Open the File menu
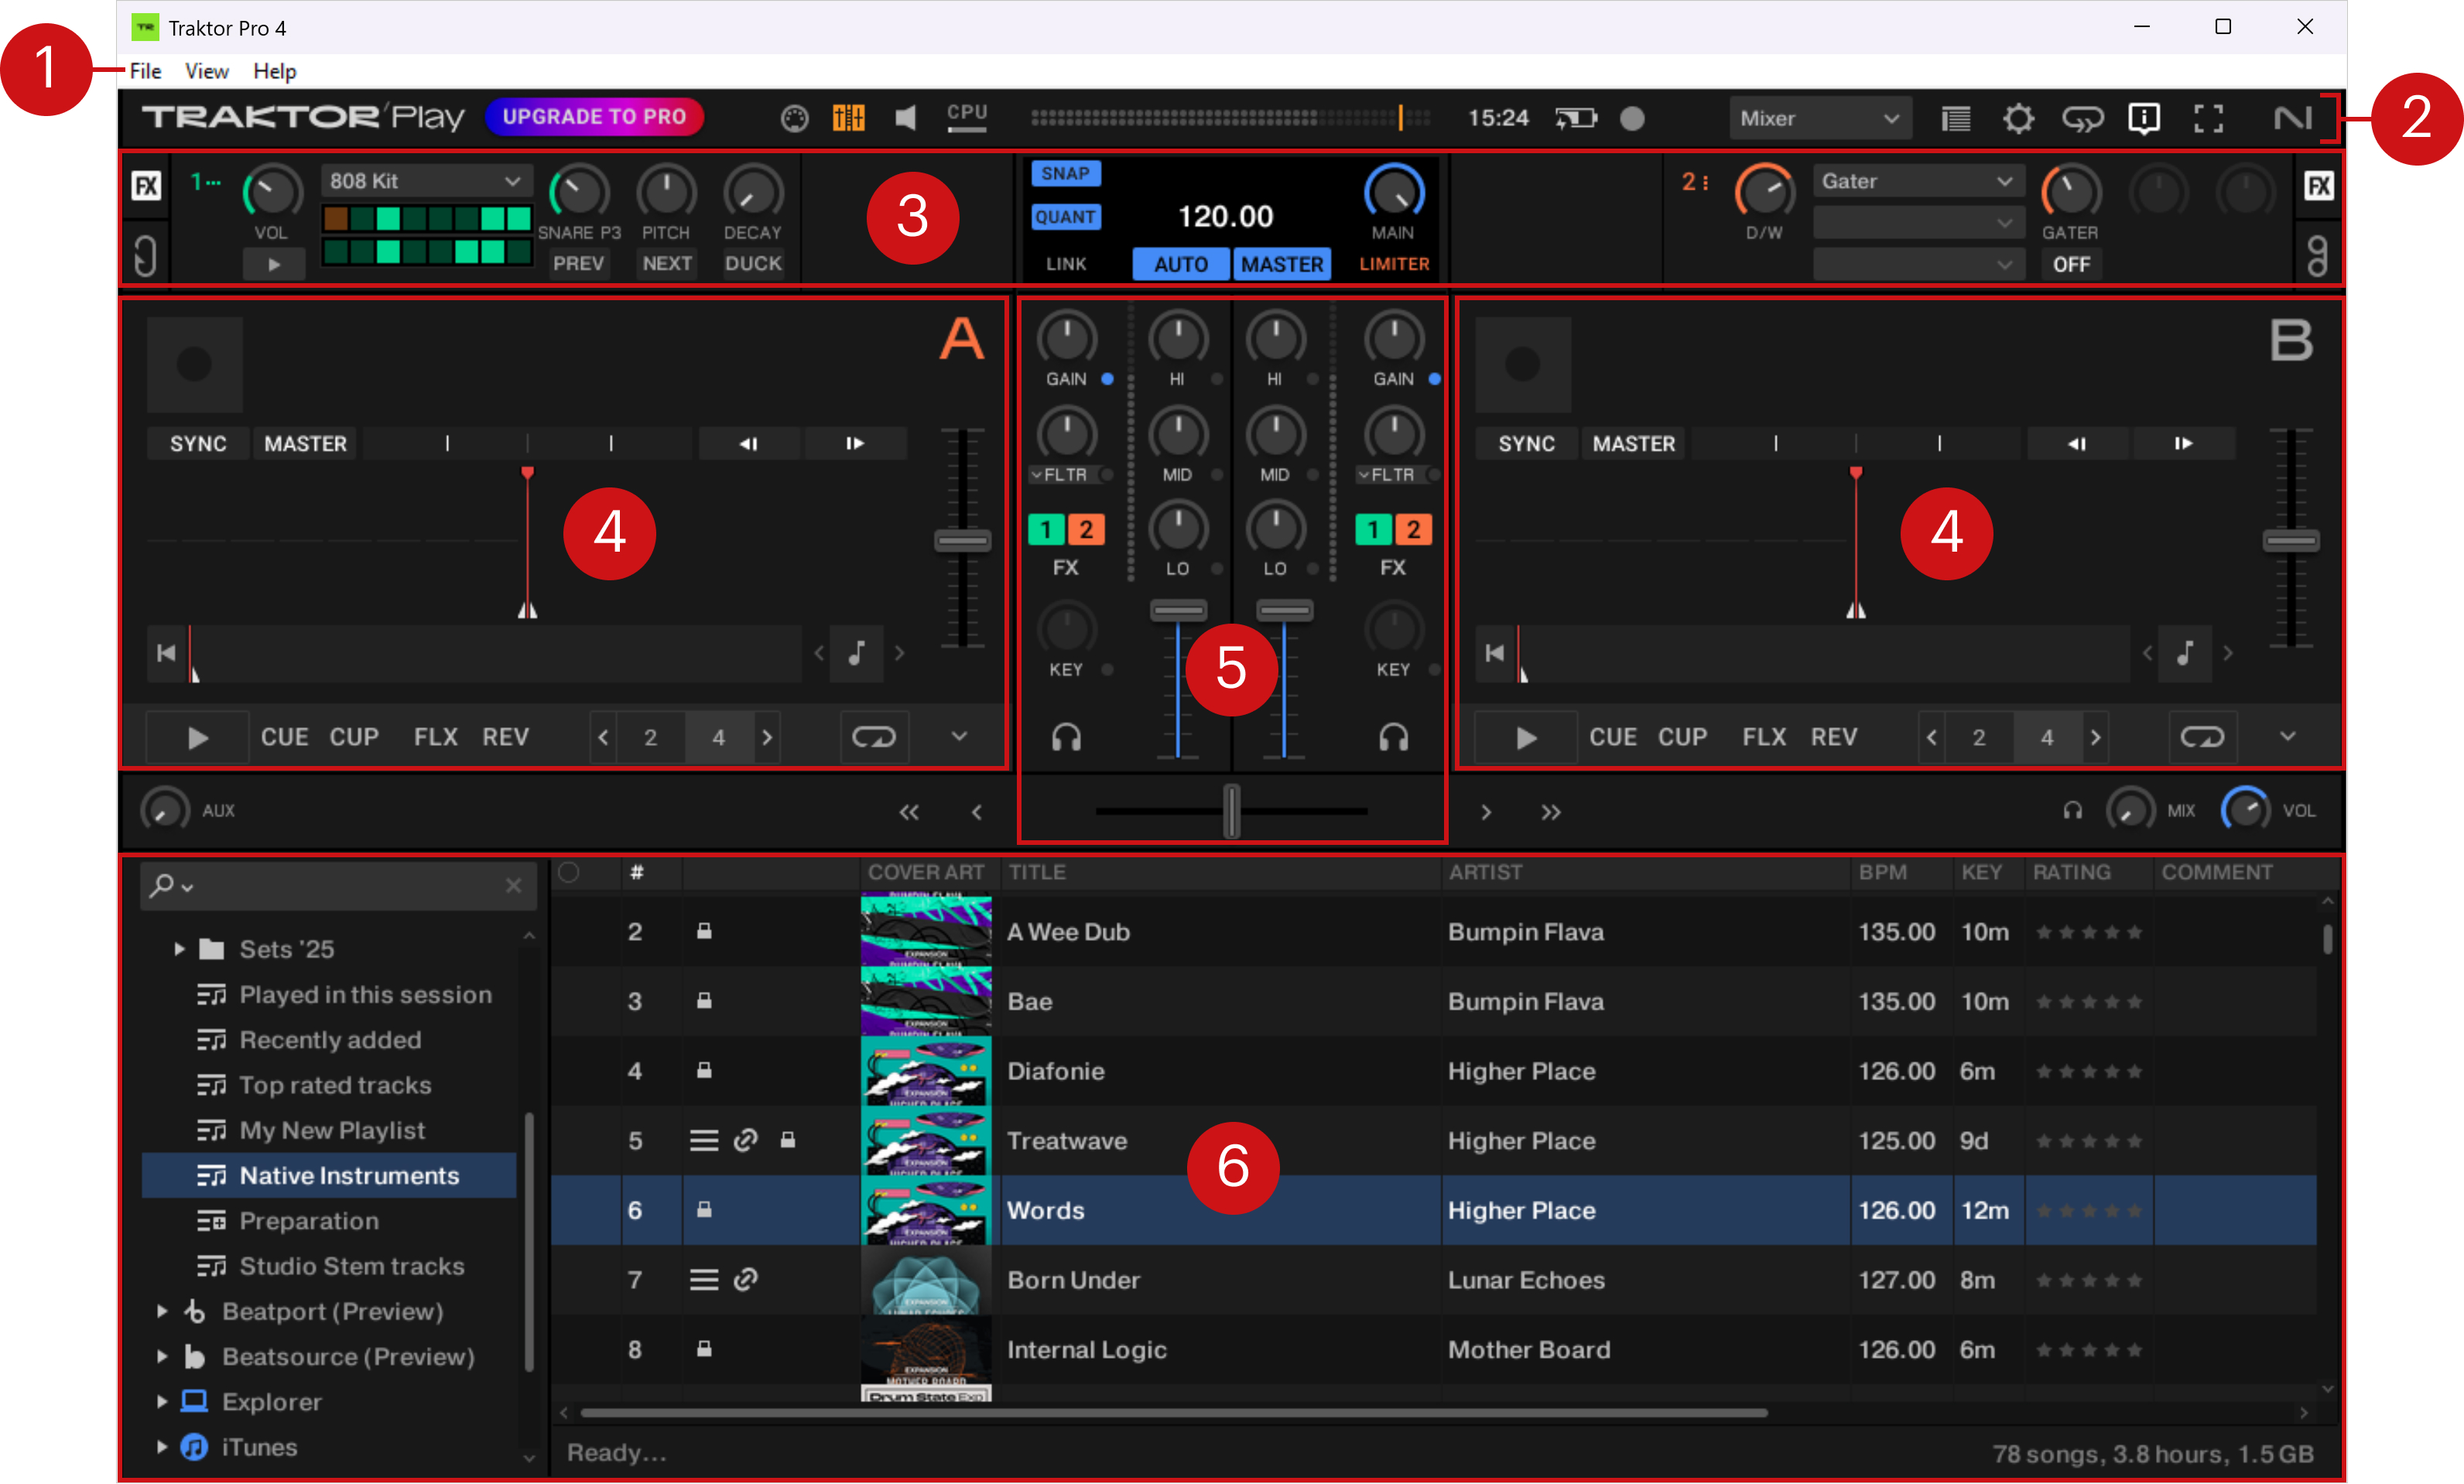 145,71
